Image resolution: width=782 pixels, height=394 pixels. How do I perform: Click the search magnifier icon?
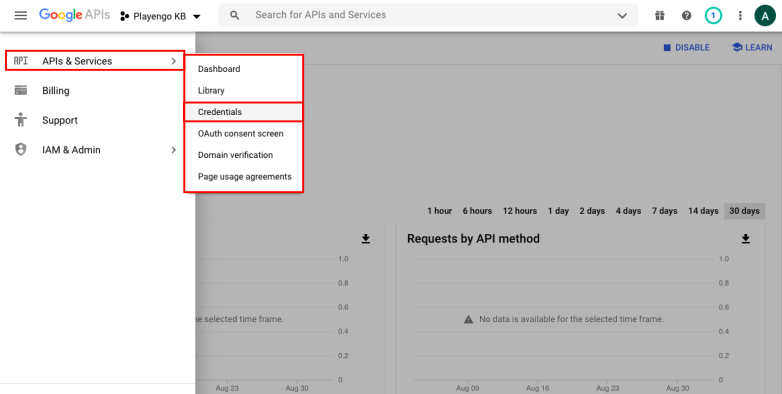[234, 15]
